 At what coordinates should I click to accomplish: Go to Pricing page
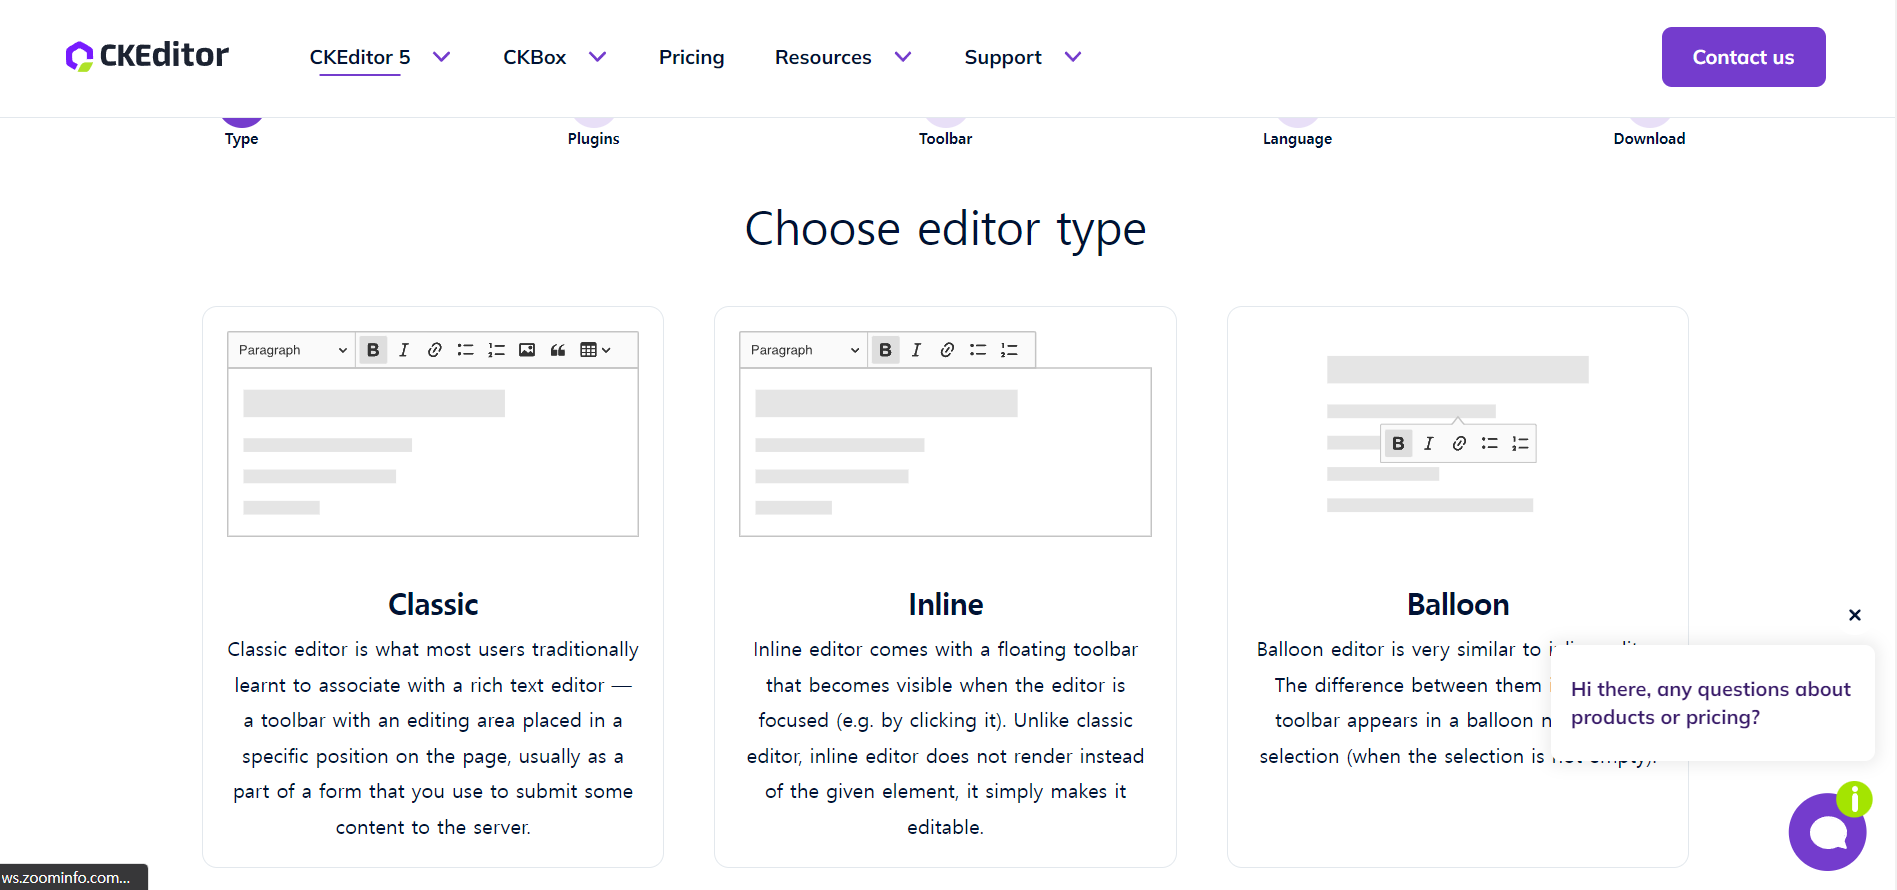(692, 57)
